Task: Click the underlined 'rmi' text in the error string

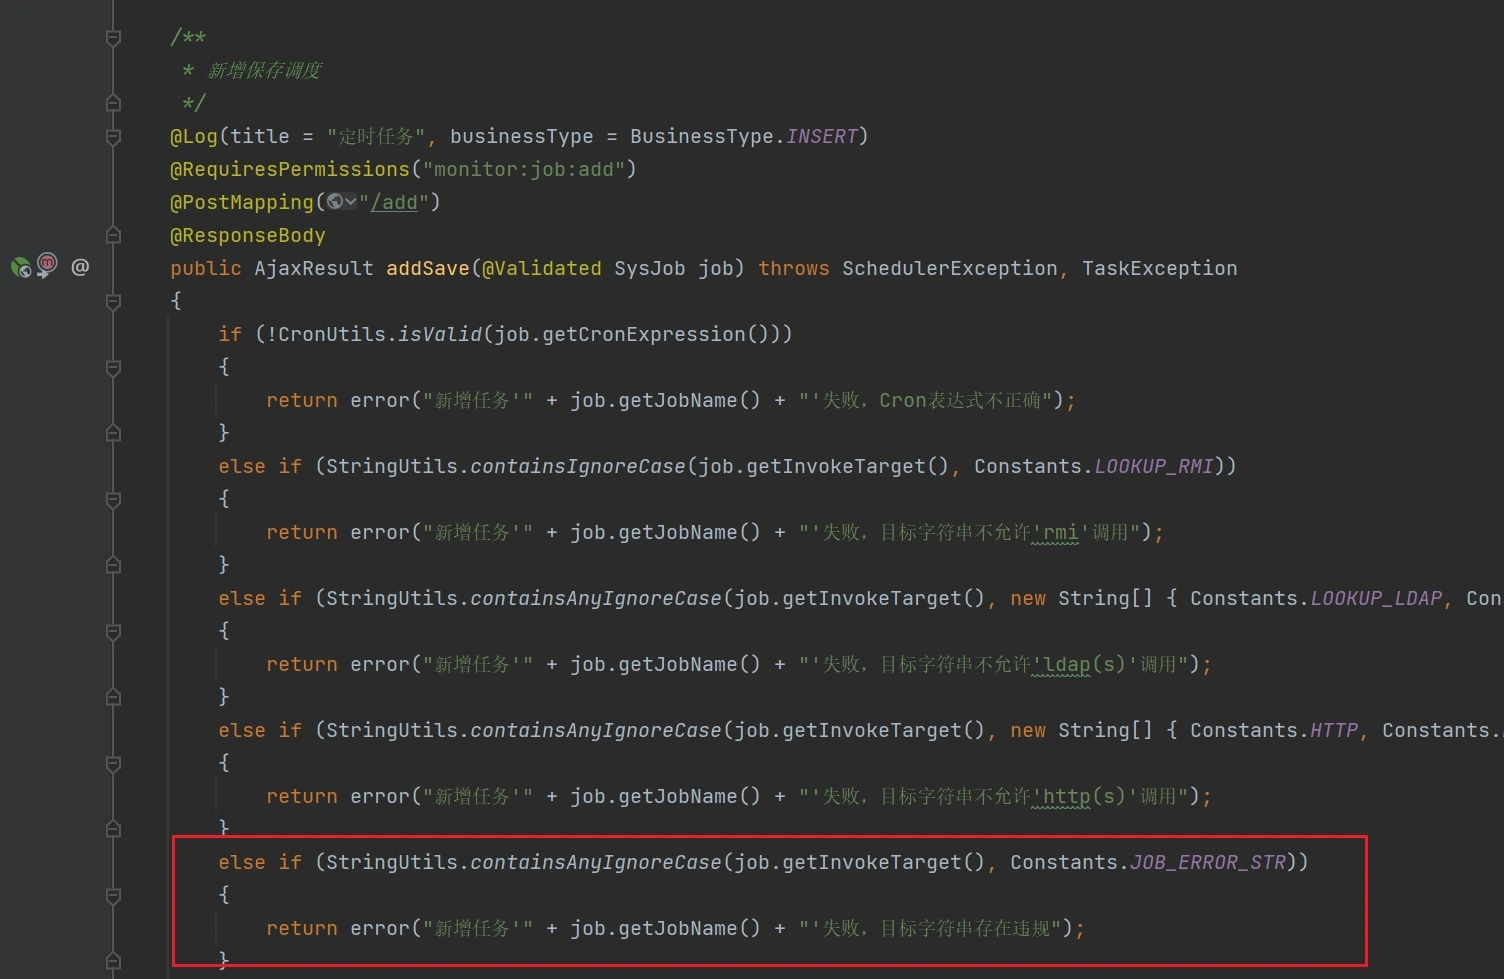Action: click(x=1060, y=532)
